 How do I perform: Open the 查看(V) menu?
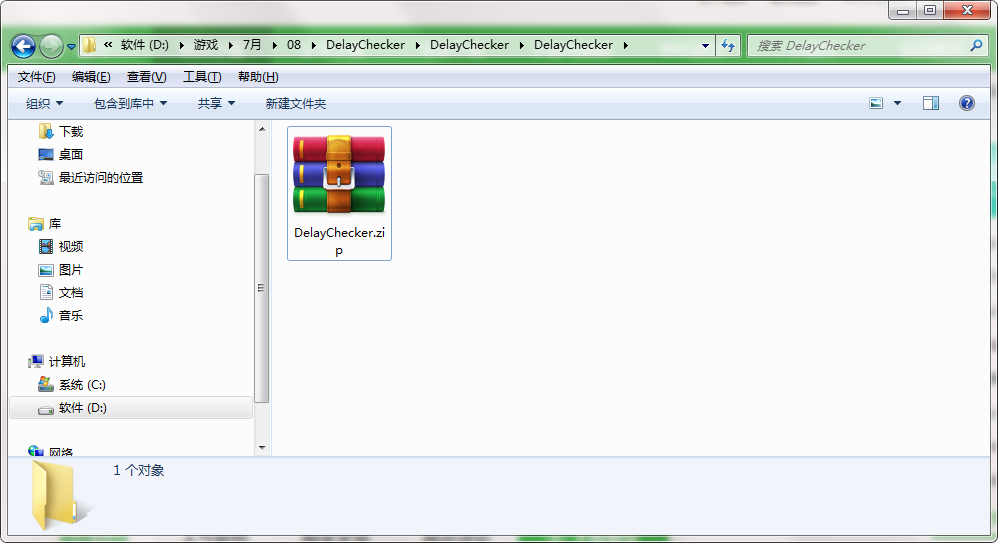tap(146, 77)
